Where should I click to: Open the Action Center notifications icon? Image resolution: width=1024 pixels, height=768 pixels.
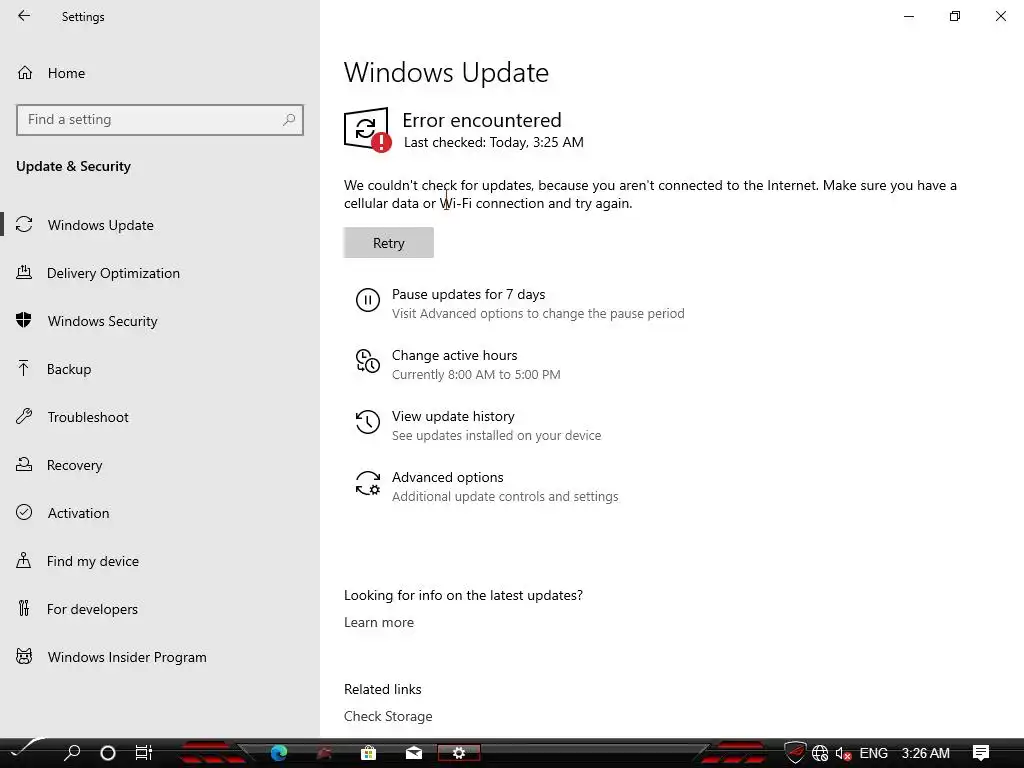[x=981, y=753]
